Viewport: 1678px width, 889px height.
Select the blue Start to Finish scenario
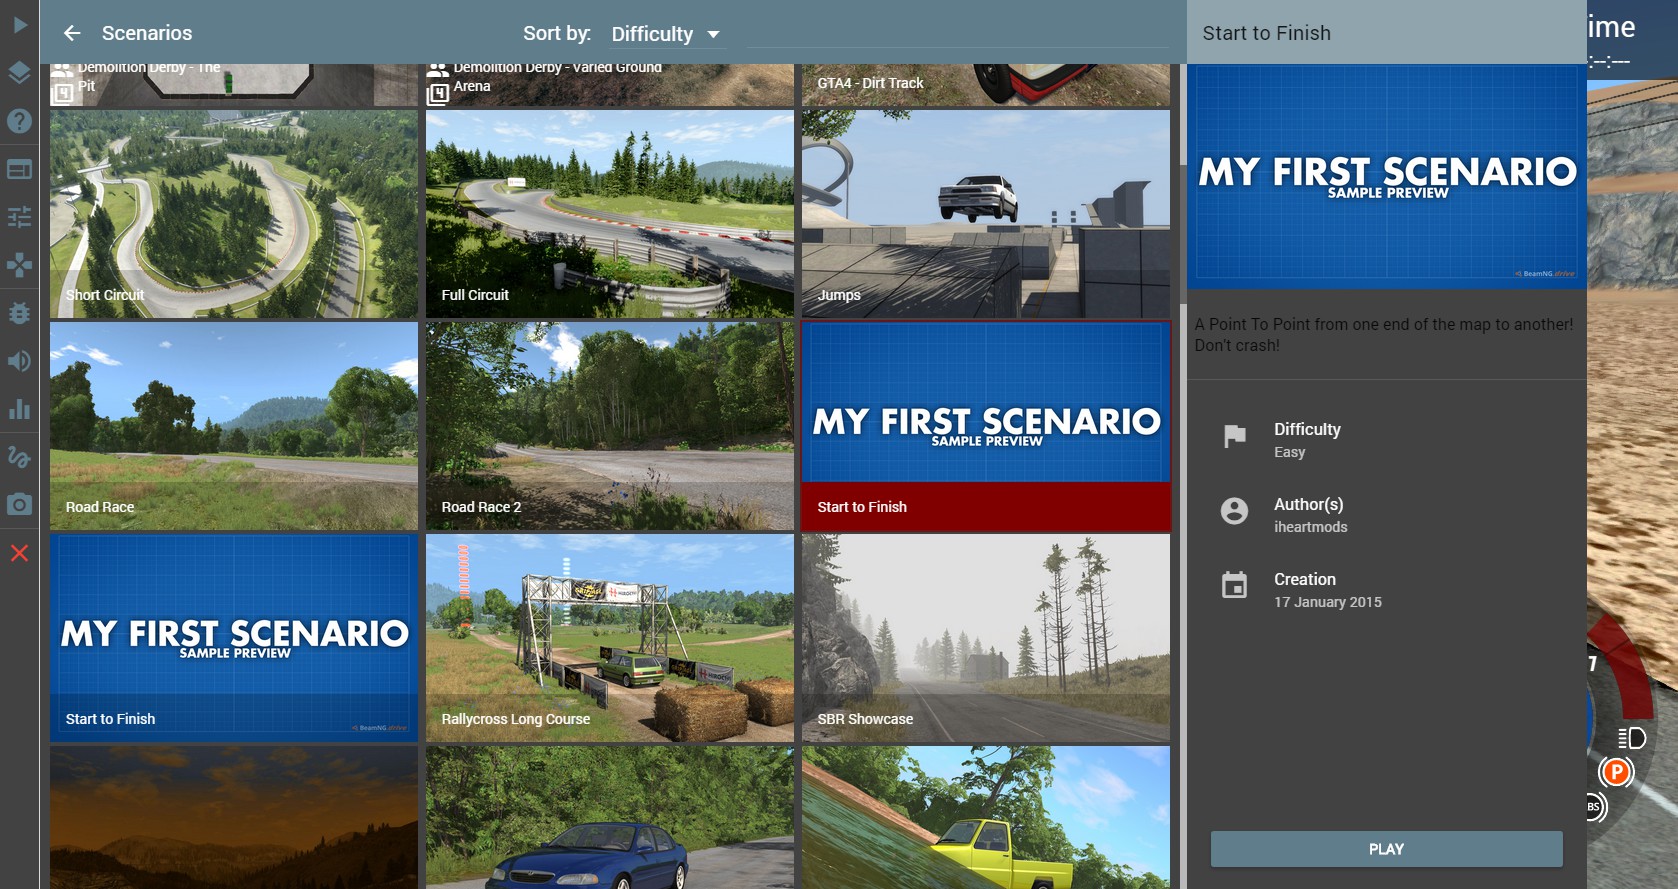click(x=234, y=638)
